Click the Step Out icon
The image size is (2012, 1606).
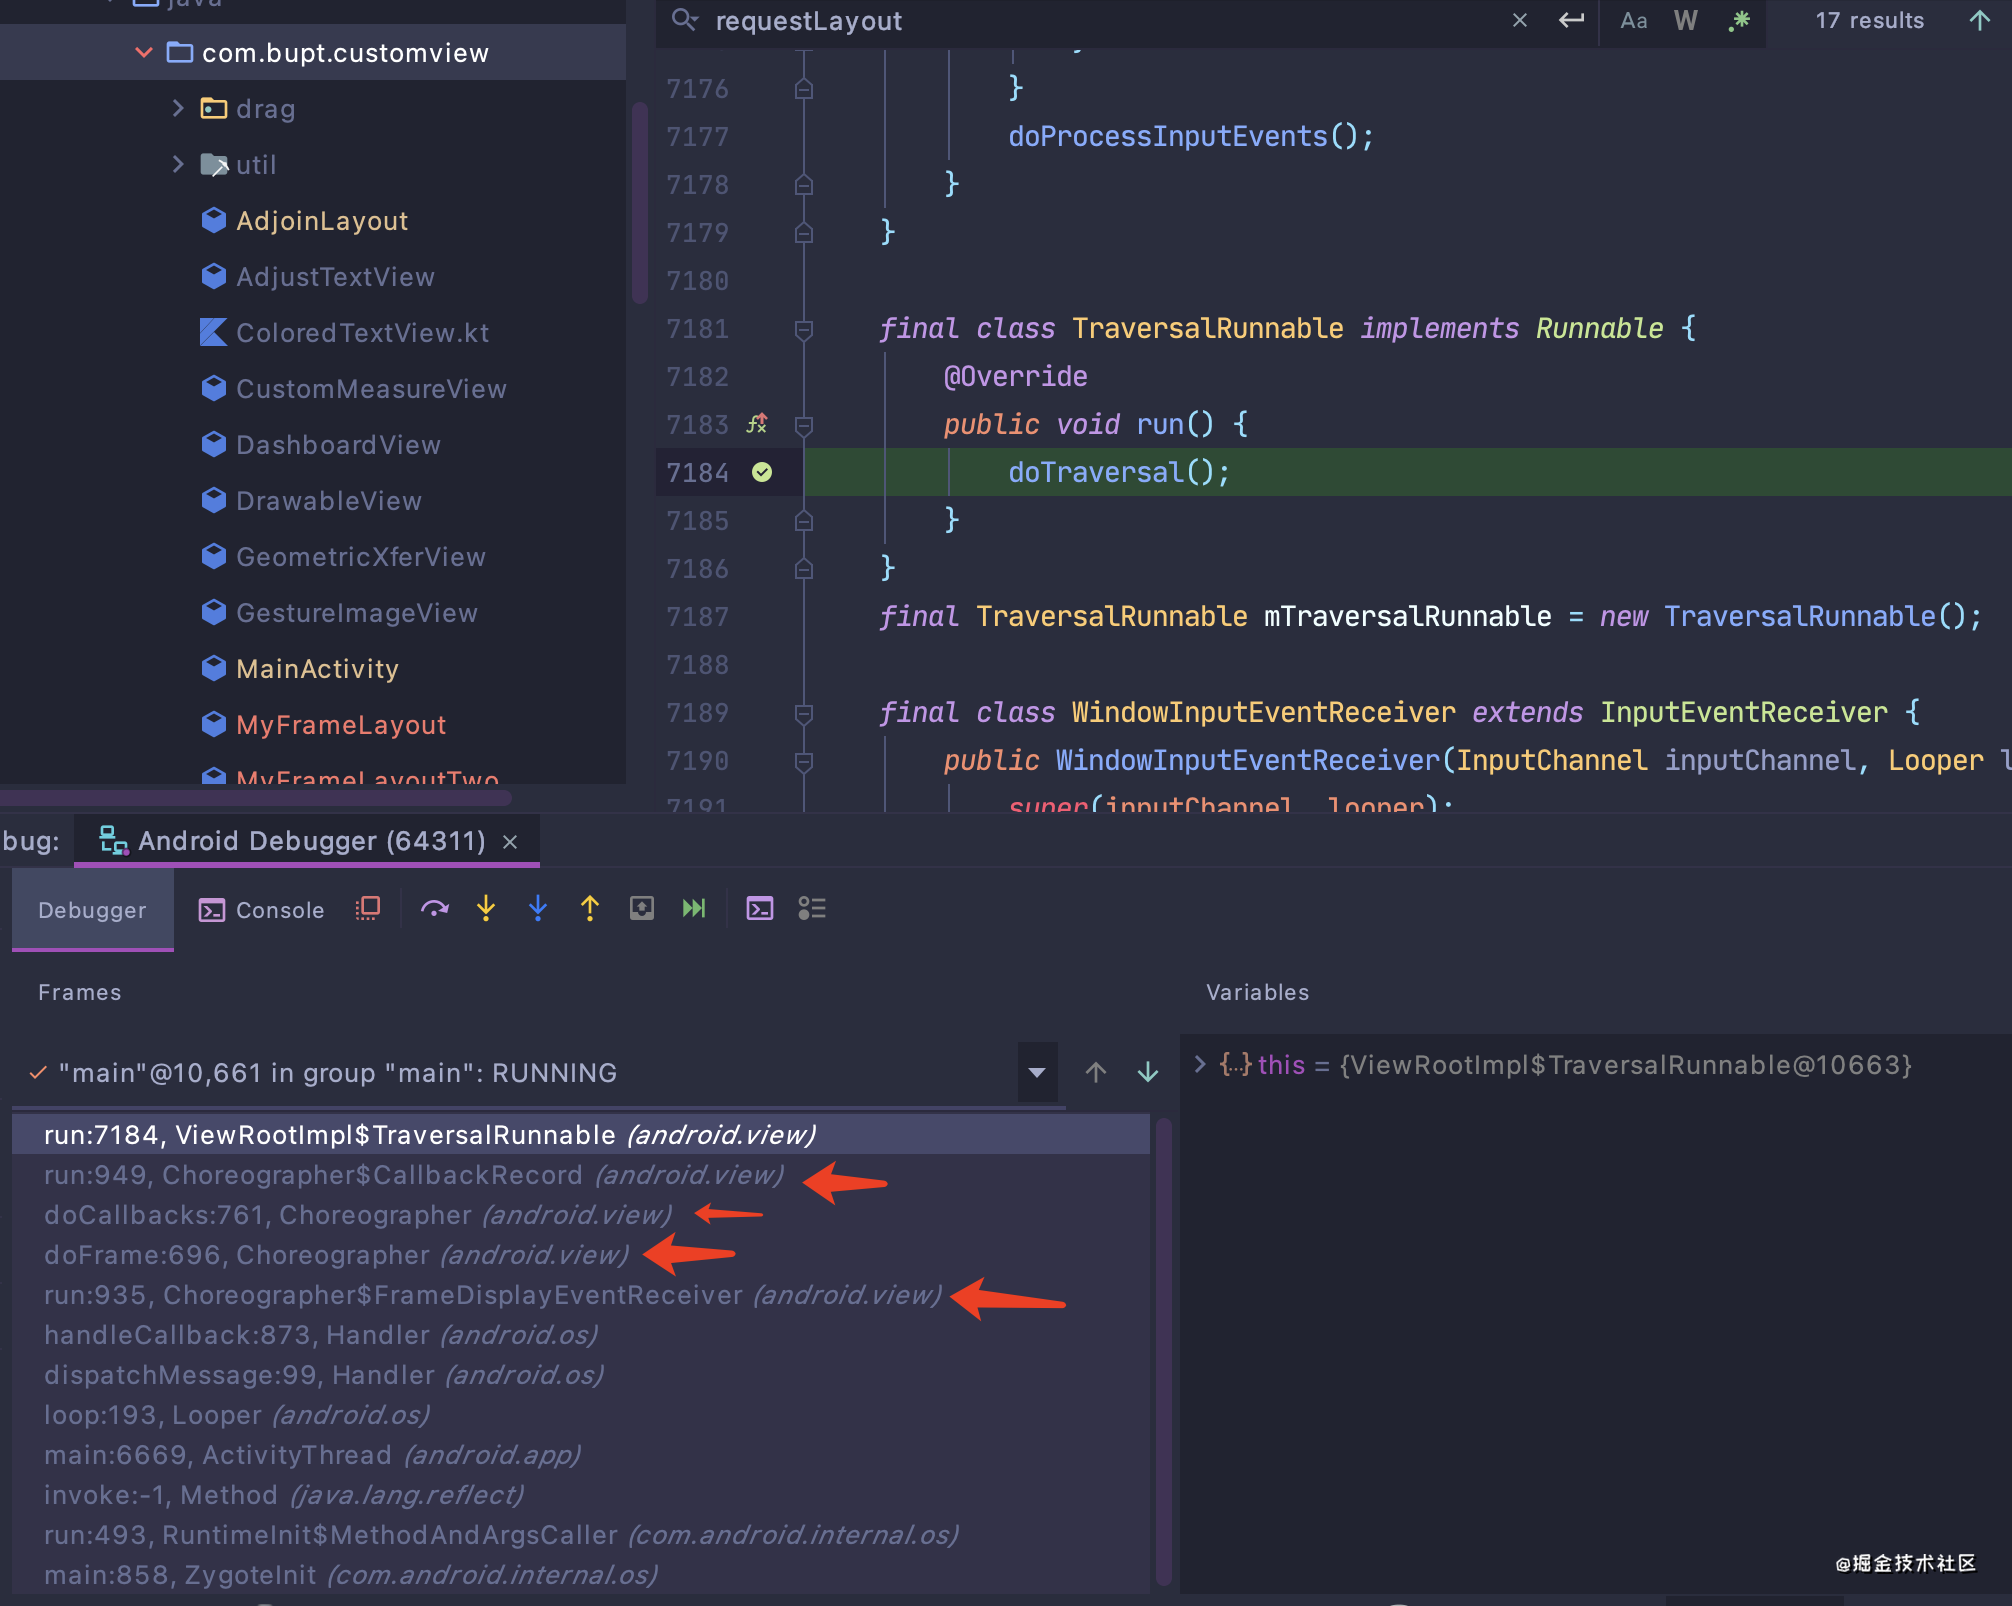[x=590, y=908]
